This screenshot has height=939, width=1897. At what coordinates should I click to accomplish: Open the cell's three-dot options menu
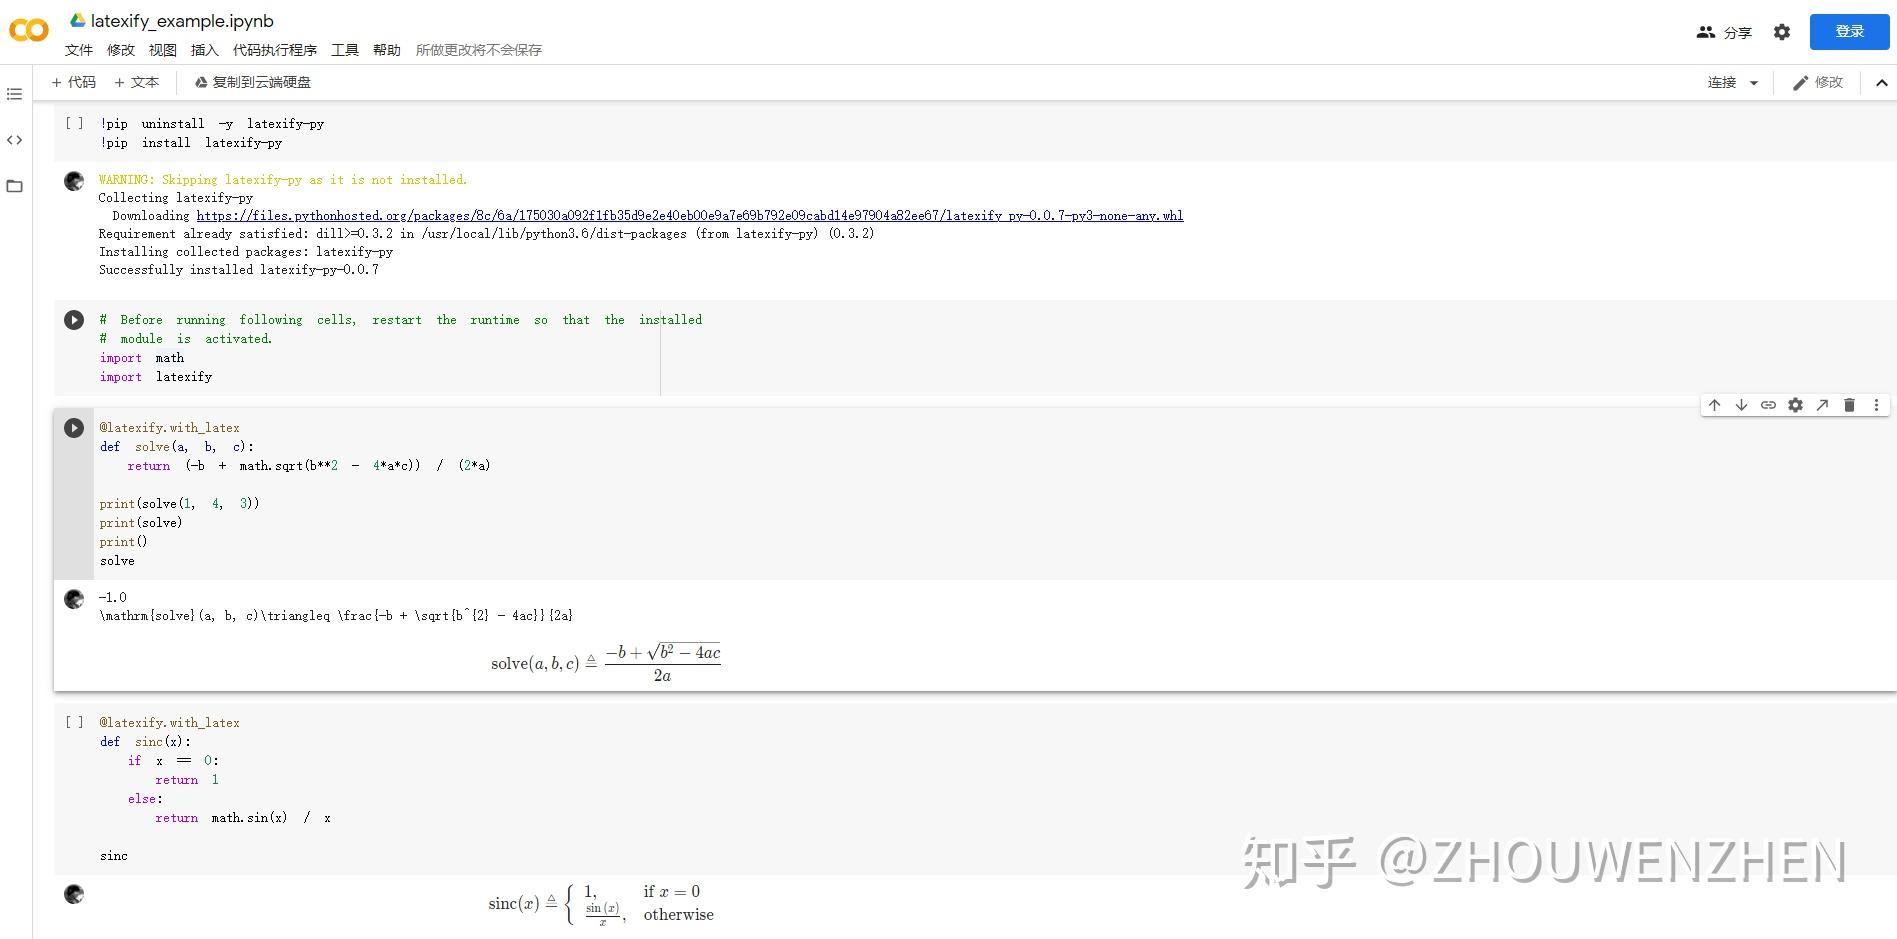click(x=1877, y=405)
